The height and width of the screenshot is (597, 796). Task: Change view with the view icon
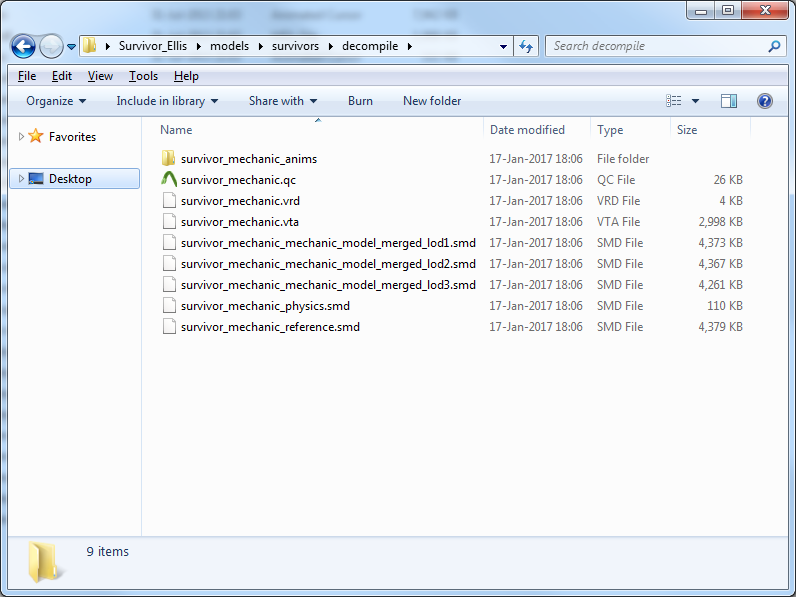674,101
